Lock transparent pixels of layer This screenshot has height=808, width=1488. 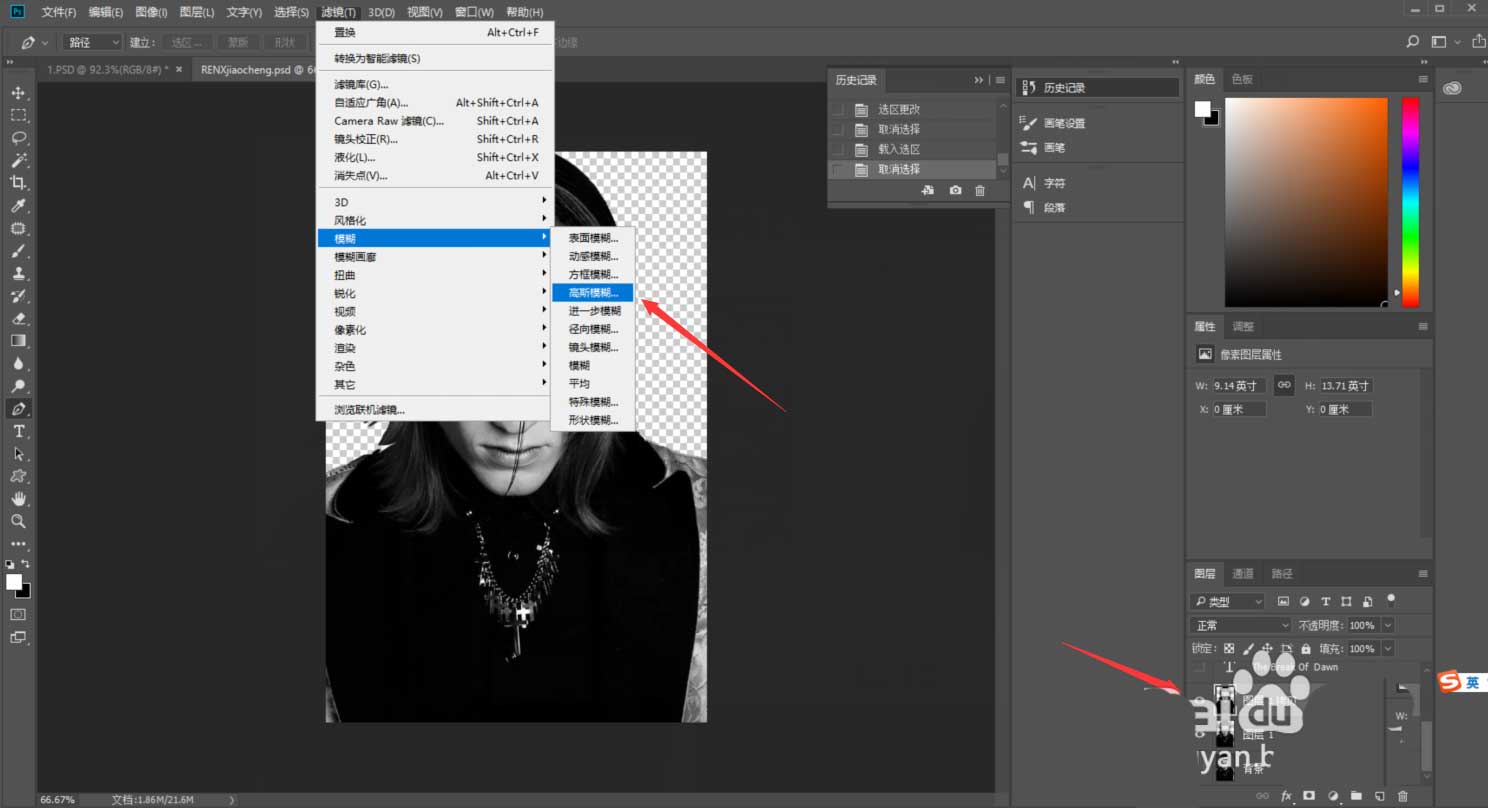point(1229,649)
